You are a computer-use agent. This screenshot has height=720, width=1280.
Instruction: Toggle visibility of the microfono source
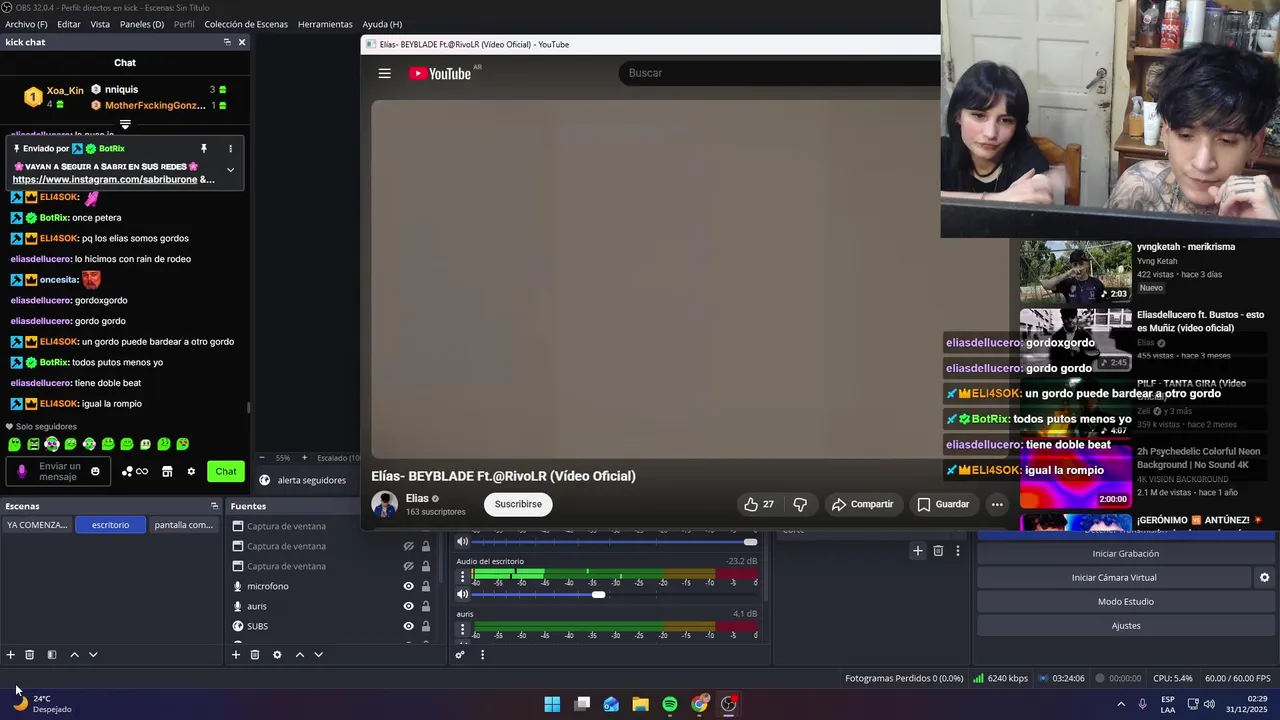(x=408, y=587)
